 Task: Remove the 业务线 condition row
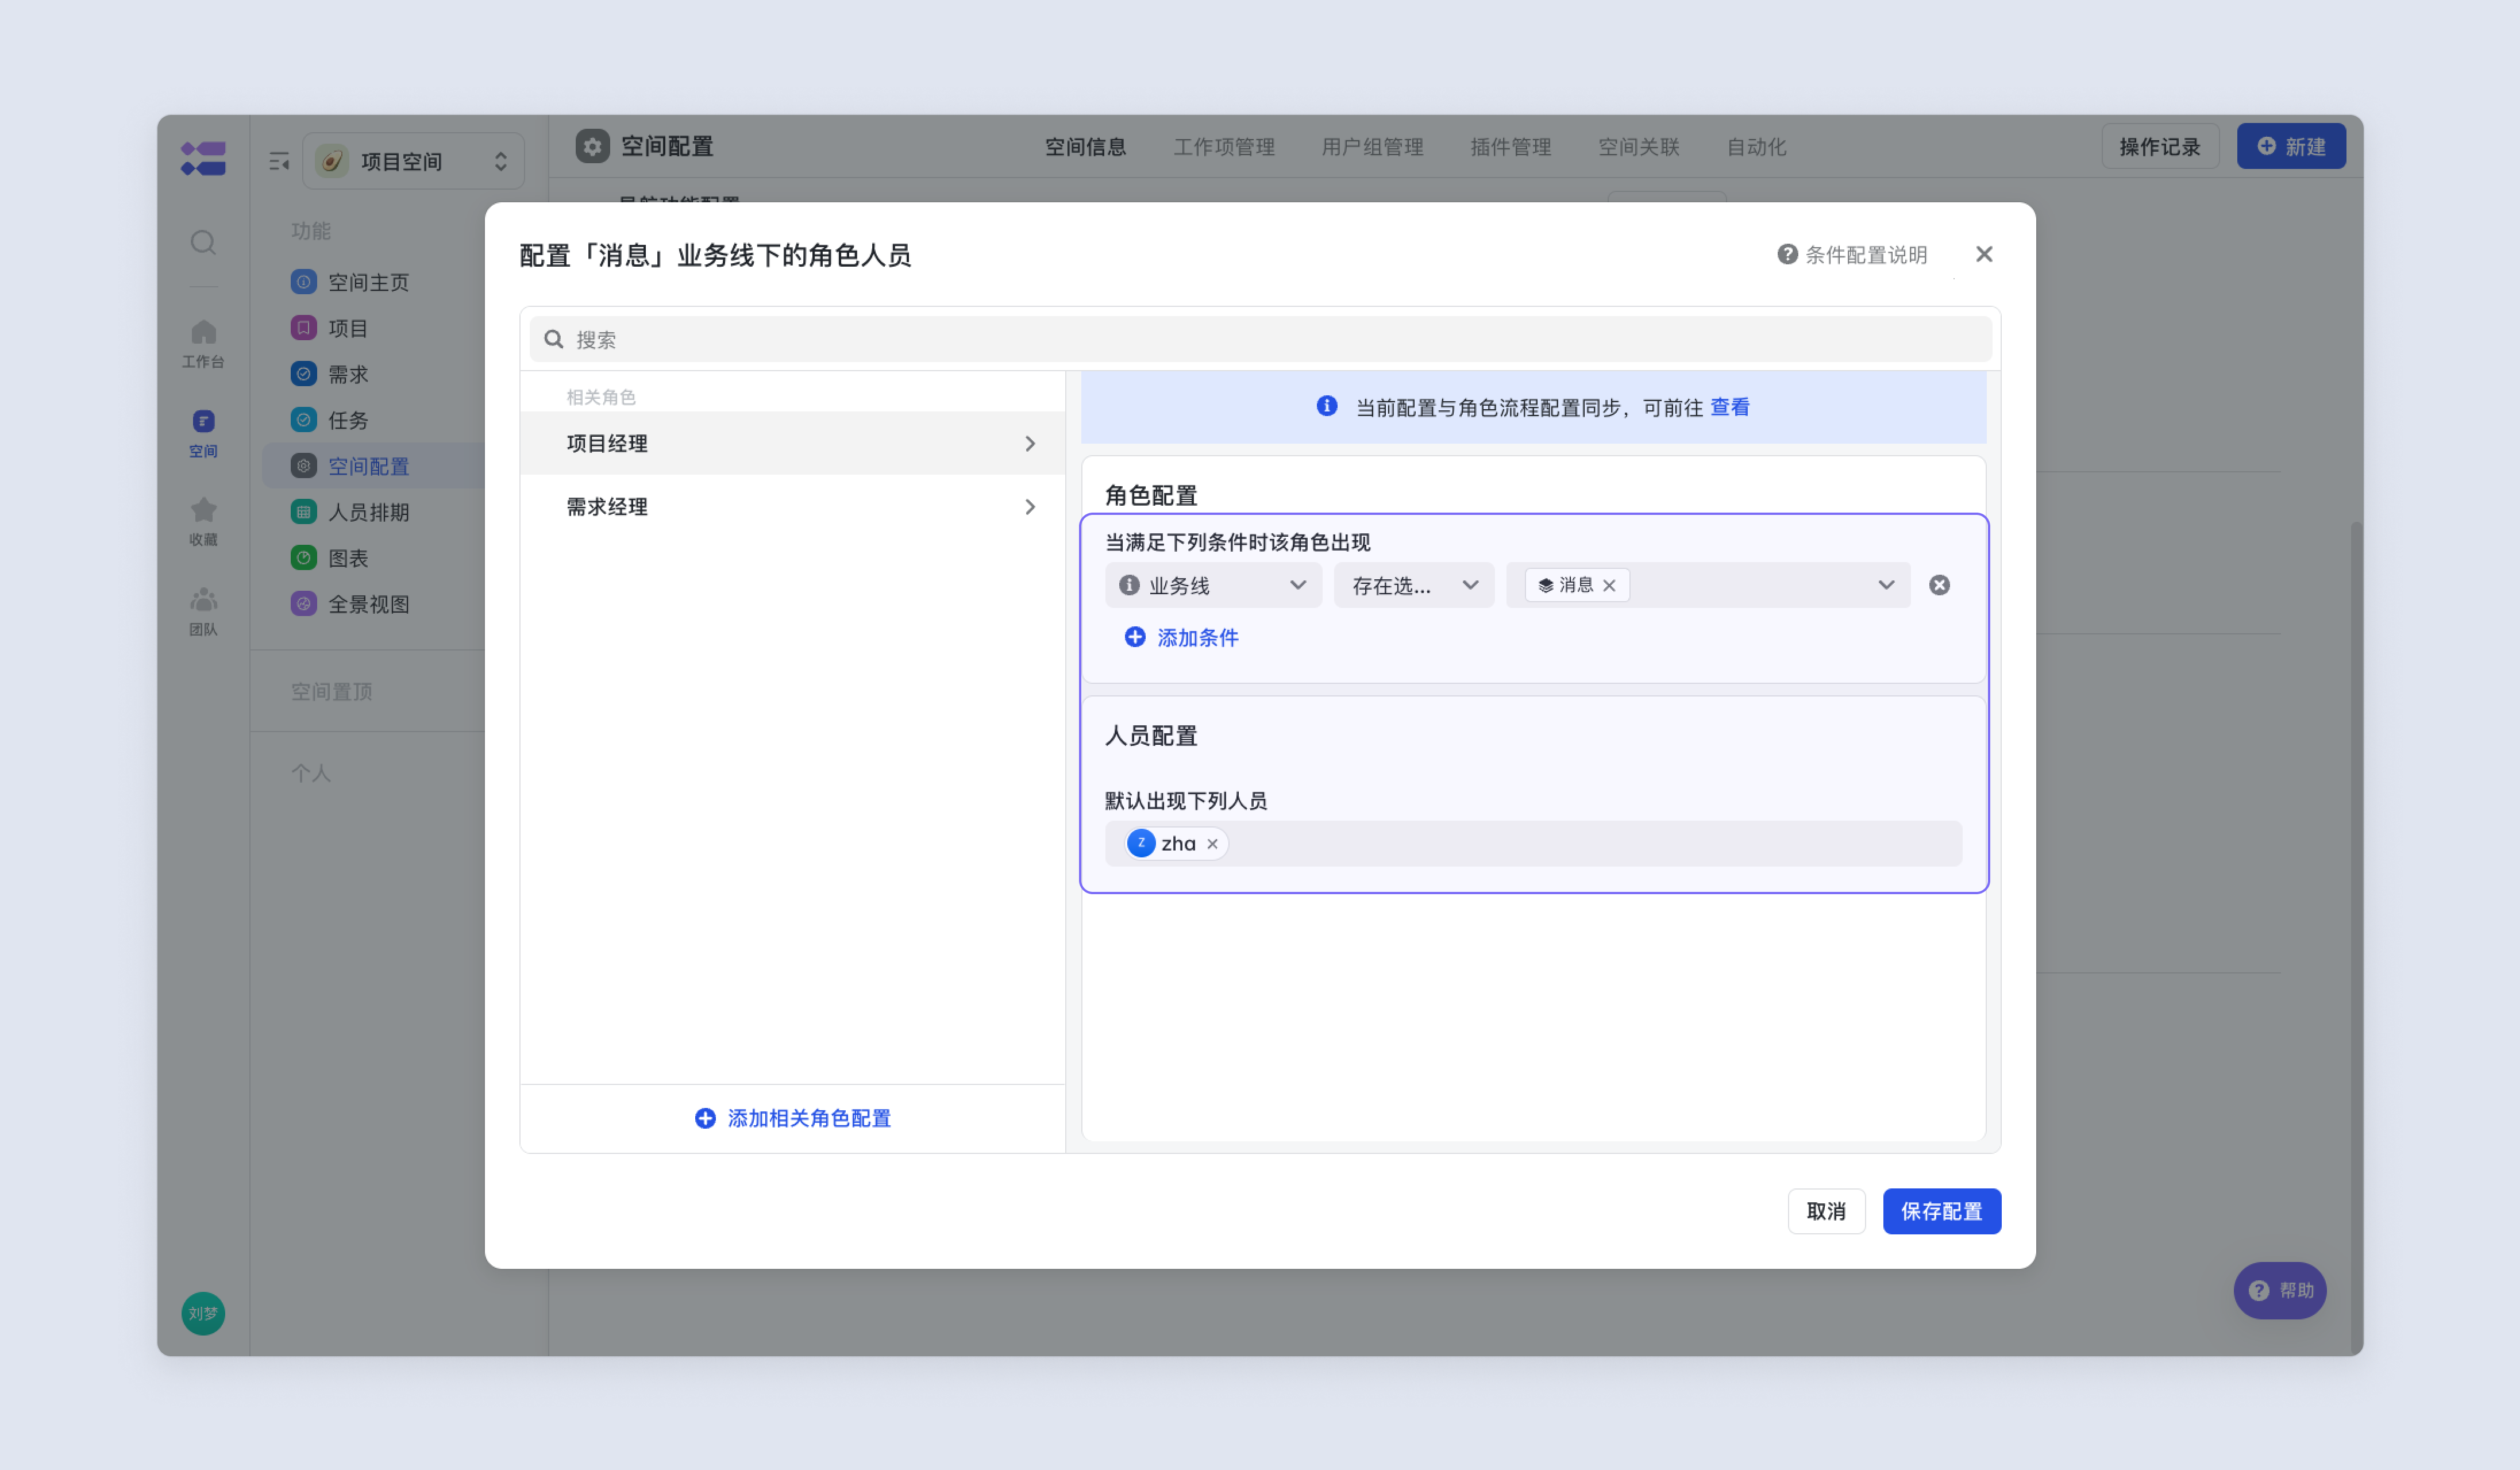click(1939, 585)
